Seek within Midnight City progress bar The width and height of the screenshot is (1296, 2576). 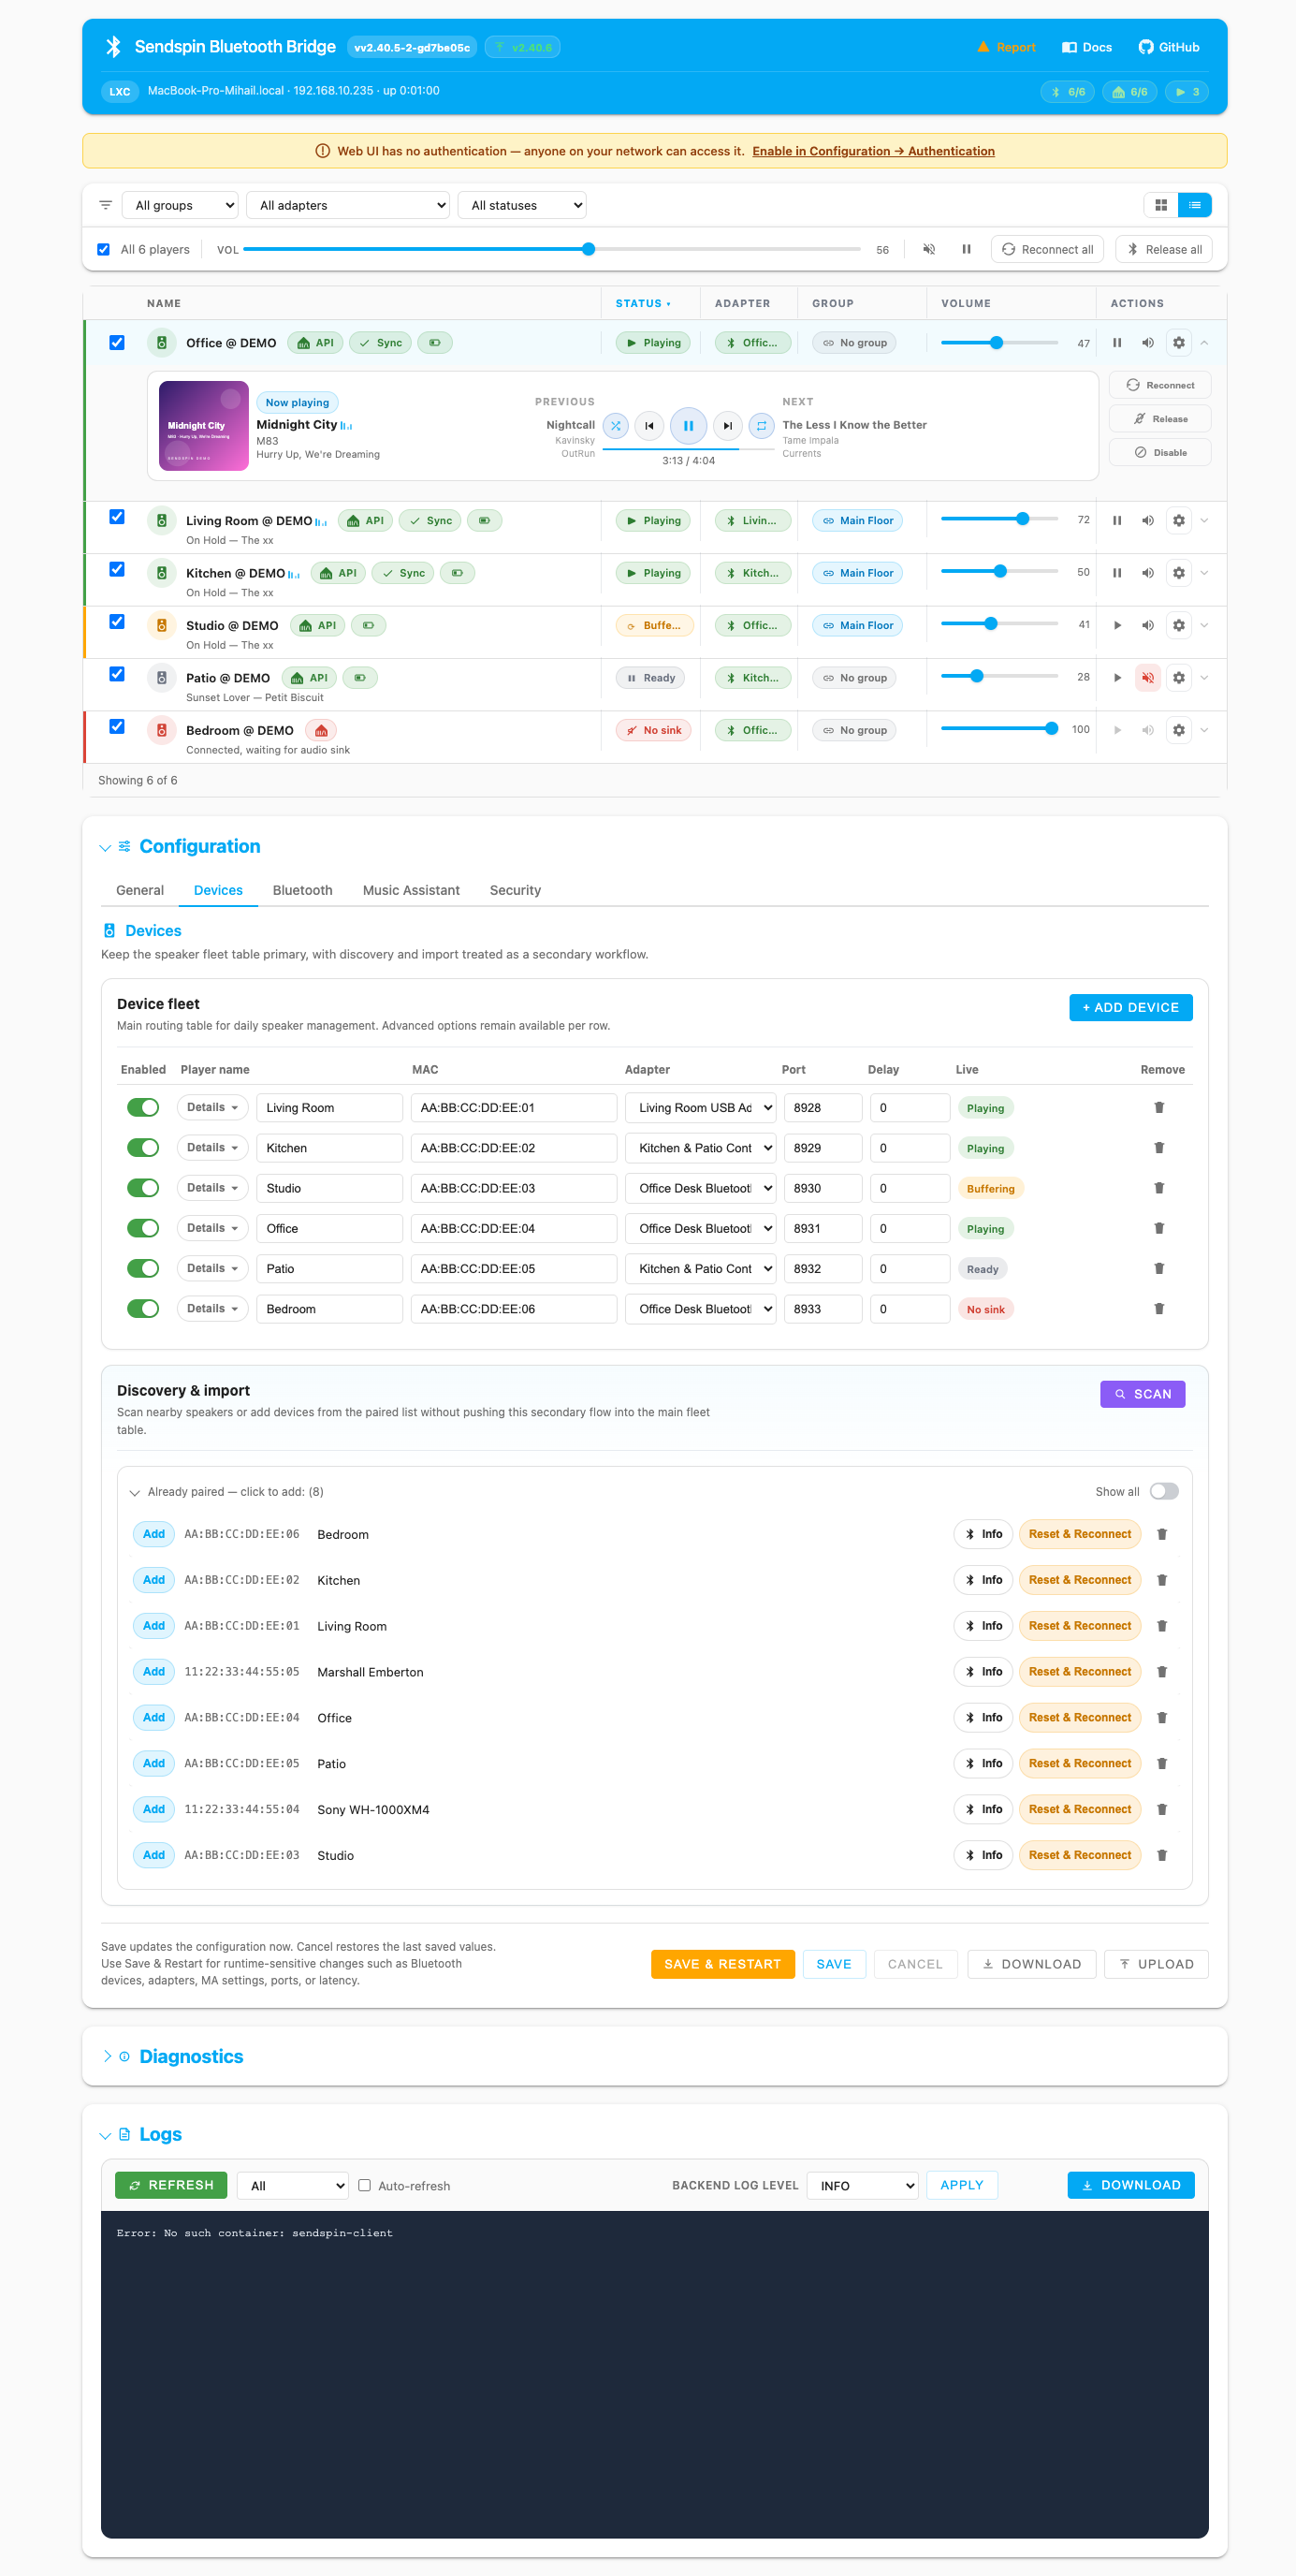click(x=688, y=450)
